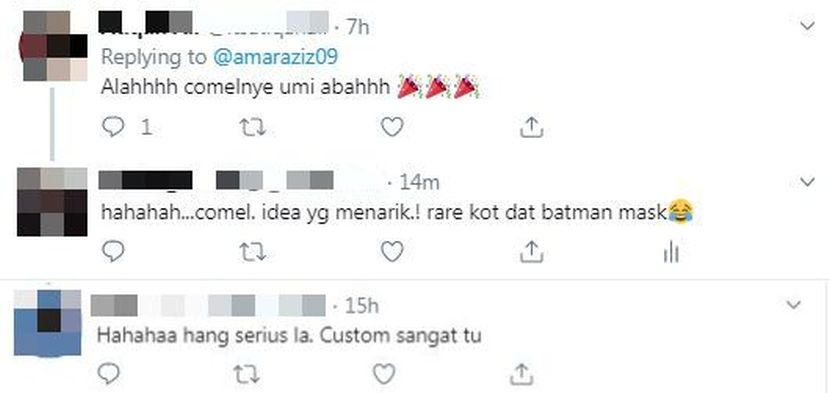Reply to the 'comelnye umi abahhh' tweet
The width and height of the screenshot is (830, 393).
(113, 128)
